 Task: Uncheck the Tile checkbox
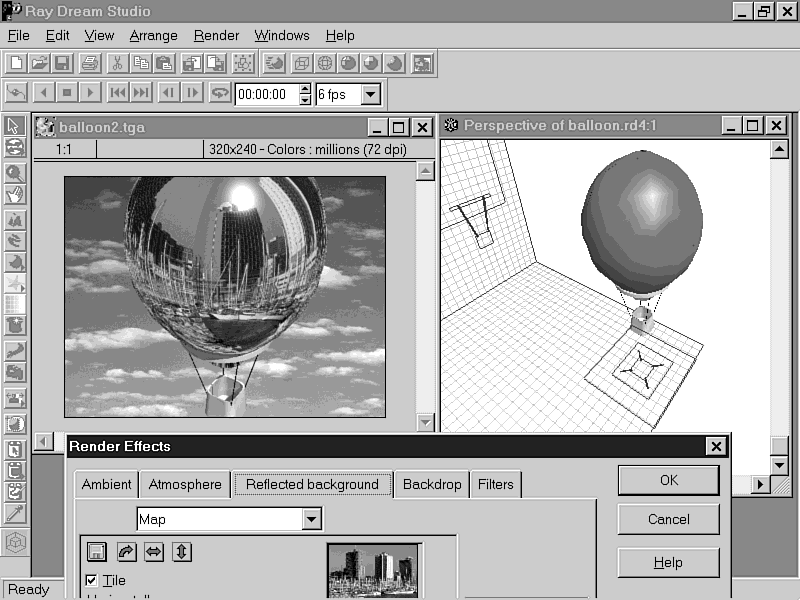pyautogui.click(x=92, y=580)
